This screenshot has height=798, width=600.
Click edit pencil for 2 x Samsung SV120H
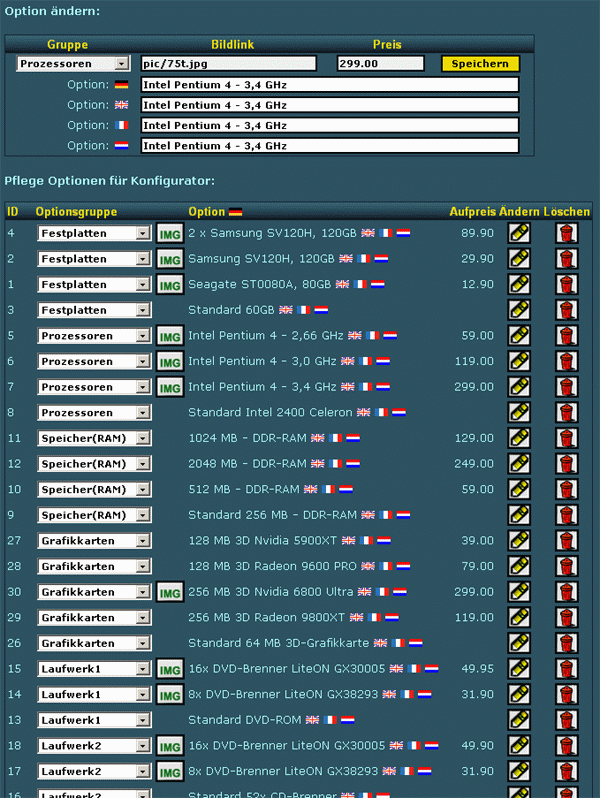[x=519, y=233]
